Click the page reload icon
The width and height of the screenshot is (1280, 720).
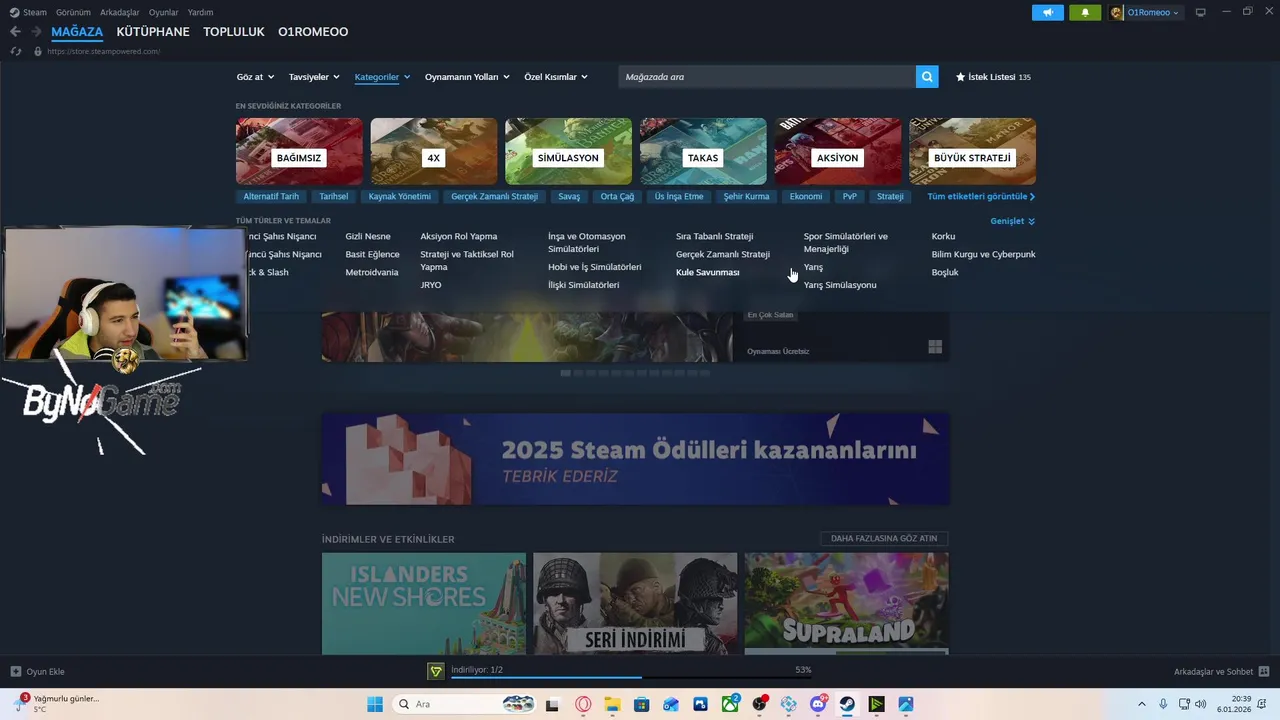[15, 51]
